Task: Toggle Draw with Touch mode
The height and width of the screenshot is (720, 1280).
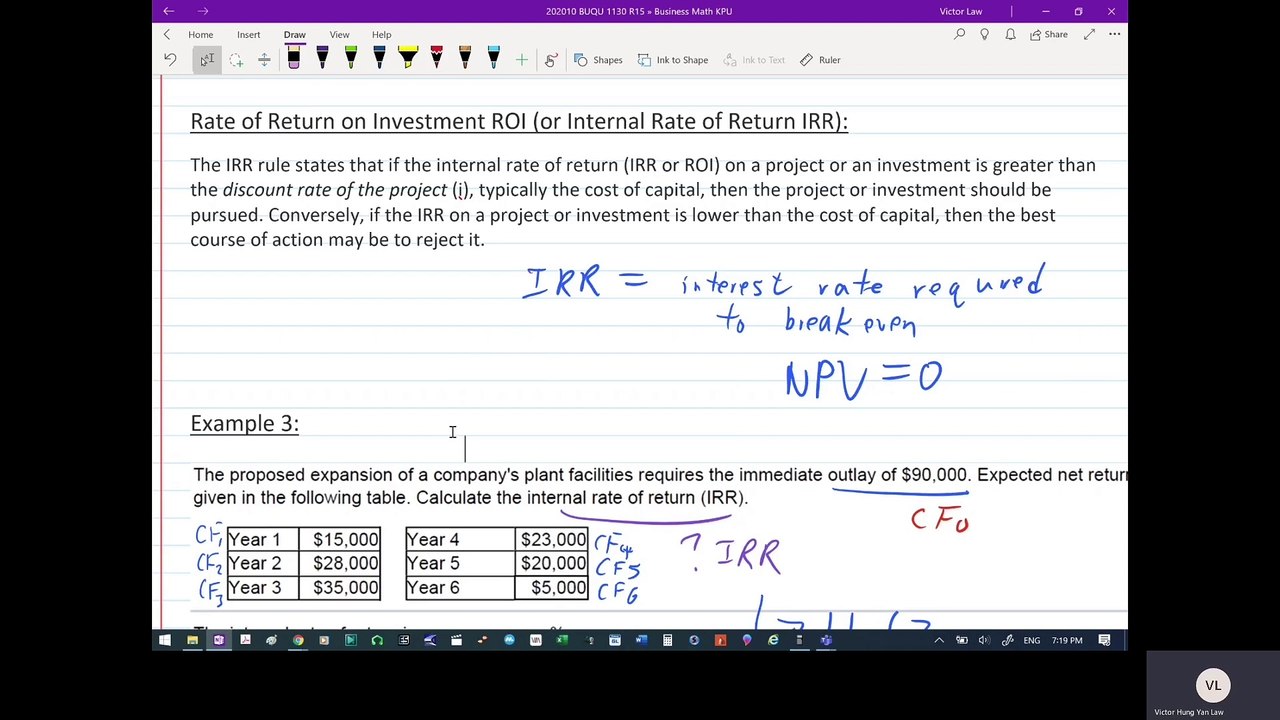Action: coord(551,60)
